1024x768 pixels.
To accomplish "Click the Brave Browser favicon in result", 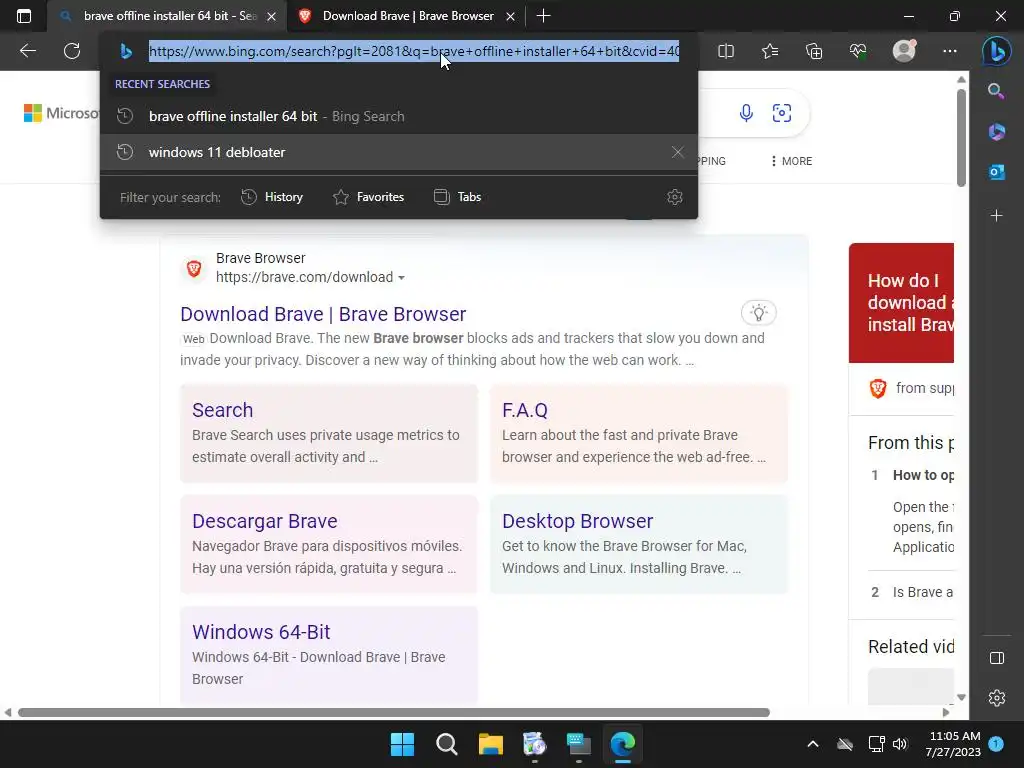I will click(x=194, y=268).
